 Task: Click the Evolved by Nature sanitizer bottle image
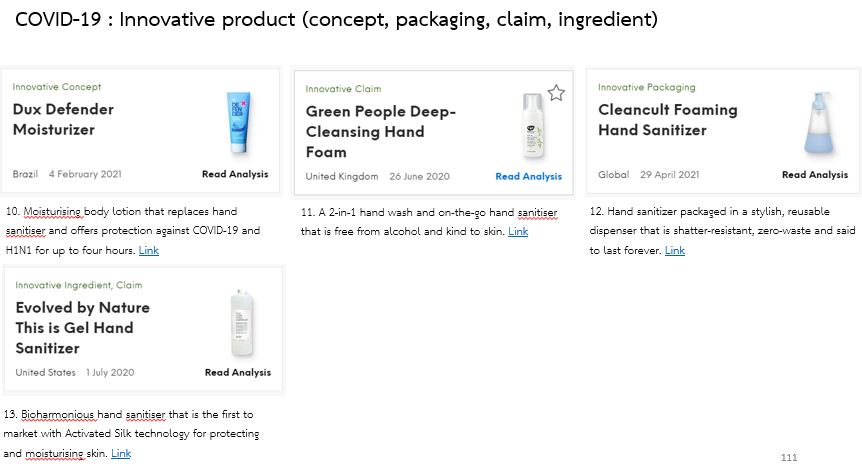tap(241, 323)
